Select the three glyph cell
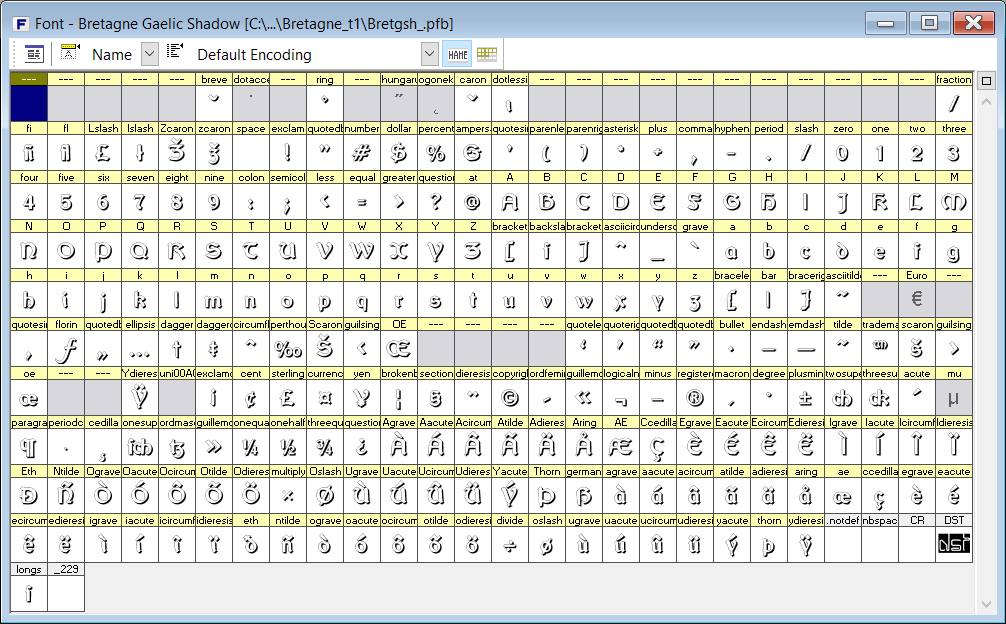 coord(953,153)
